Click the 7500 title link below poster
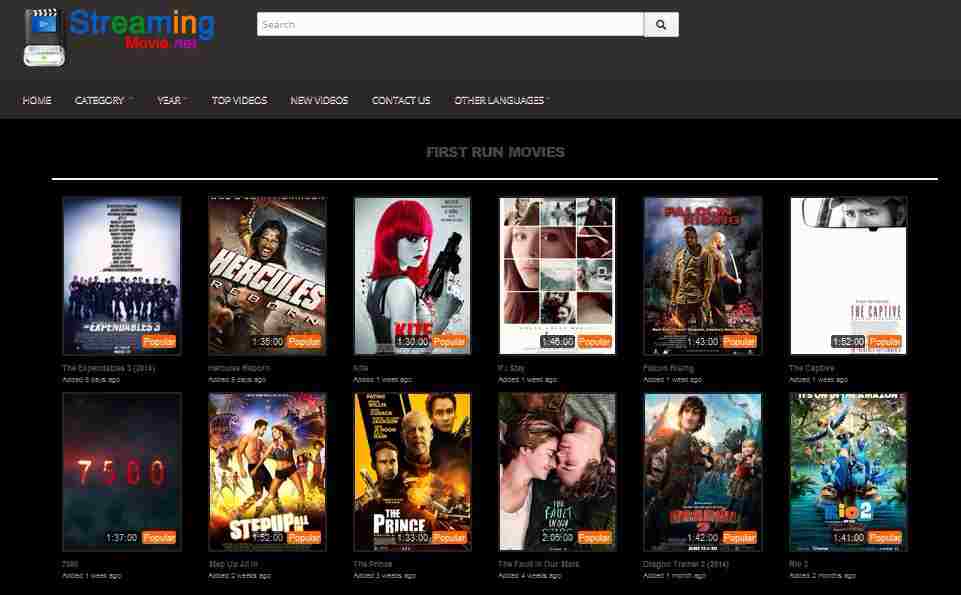 tap(70, 564)
